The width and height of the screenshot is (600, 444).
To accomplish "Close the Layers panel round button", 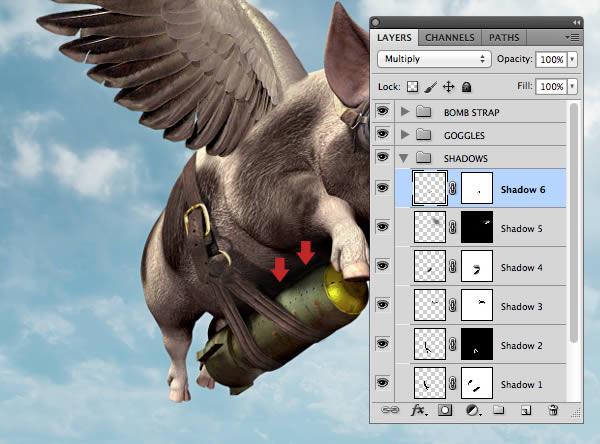I will point(376,23).
